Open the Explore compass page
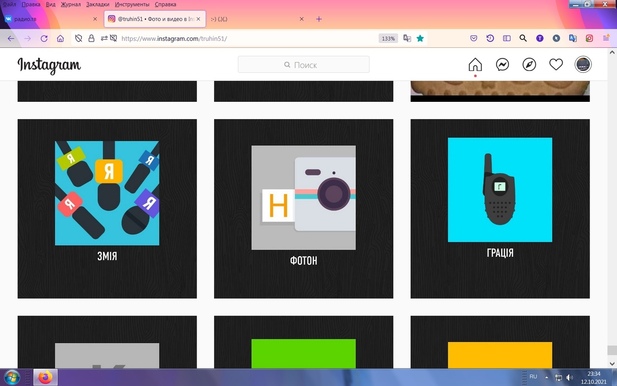 [529, 65]
